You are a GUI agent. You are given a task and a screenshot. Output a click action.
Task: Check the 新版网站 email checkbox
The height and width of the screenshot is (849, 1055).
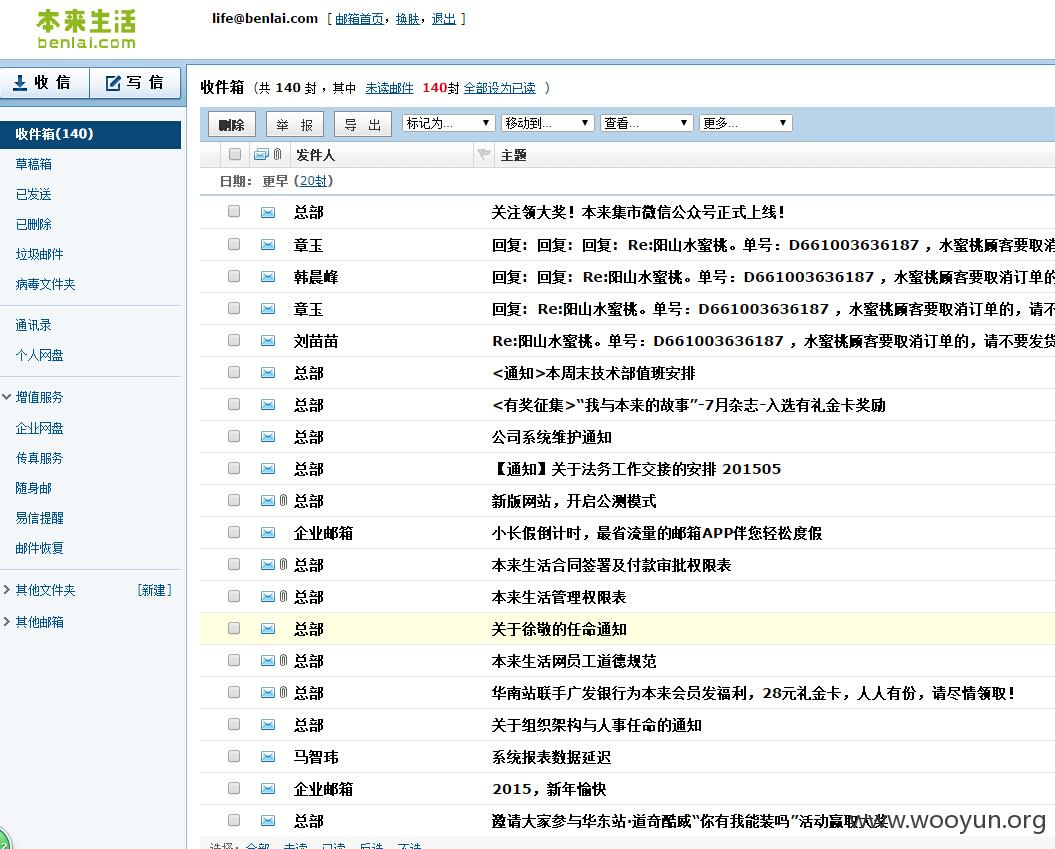234,500
